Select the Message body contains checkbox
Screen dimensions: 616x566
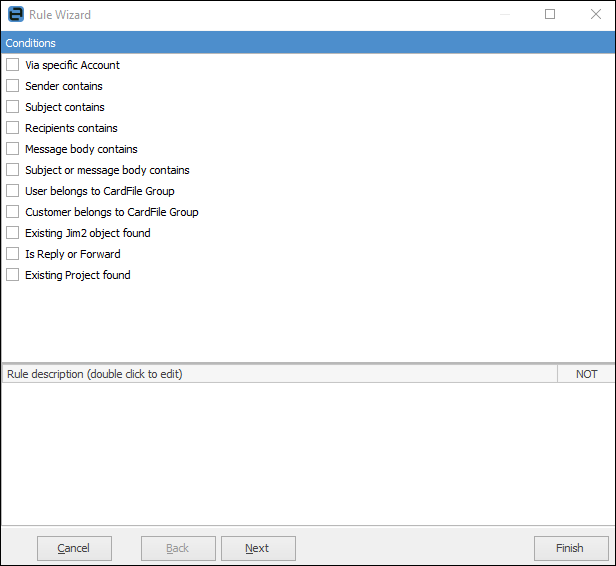pyautogui.click(x=13, y=149)
